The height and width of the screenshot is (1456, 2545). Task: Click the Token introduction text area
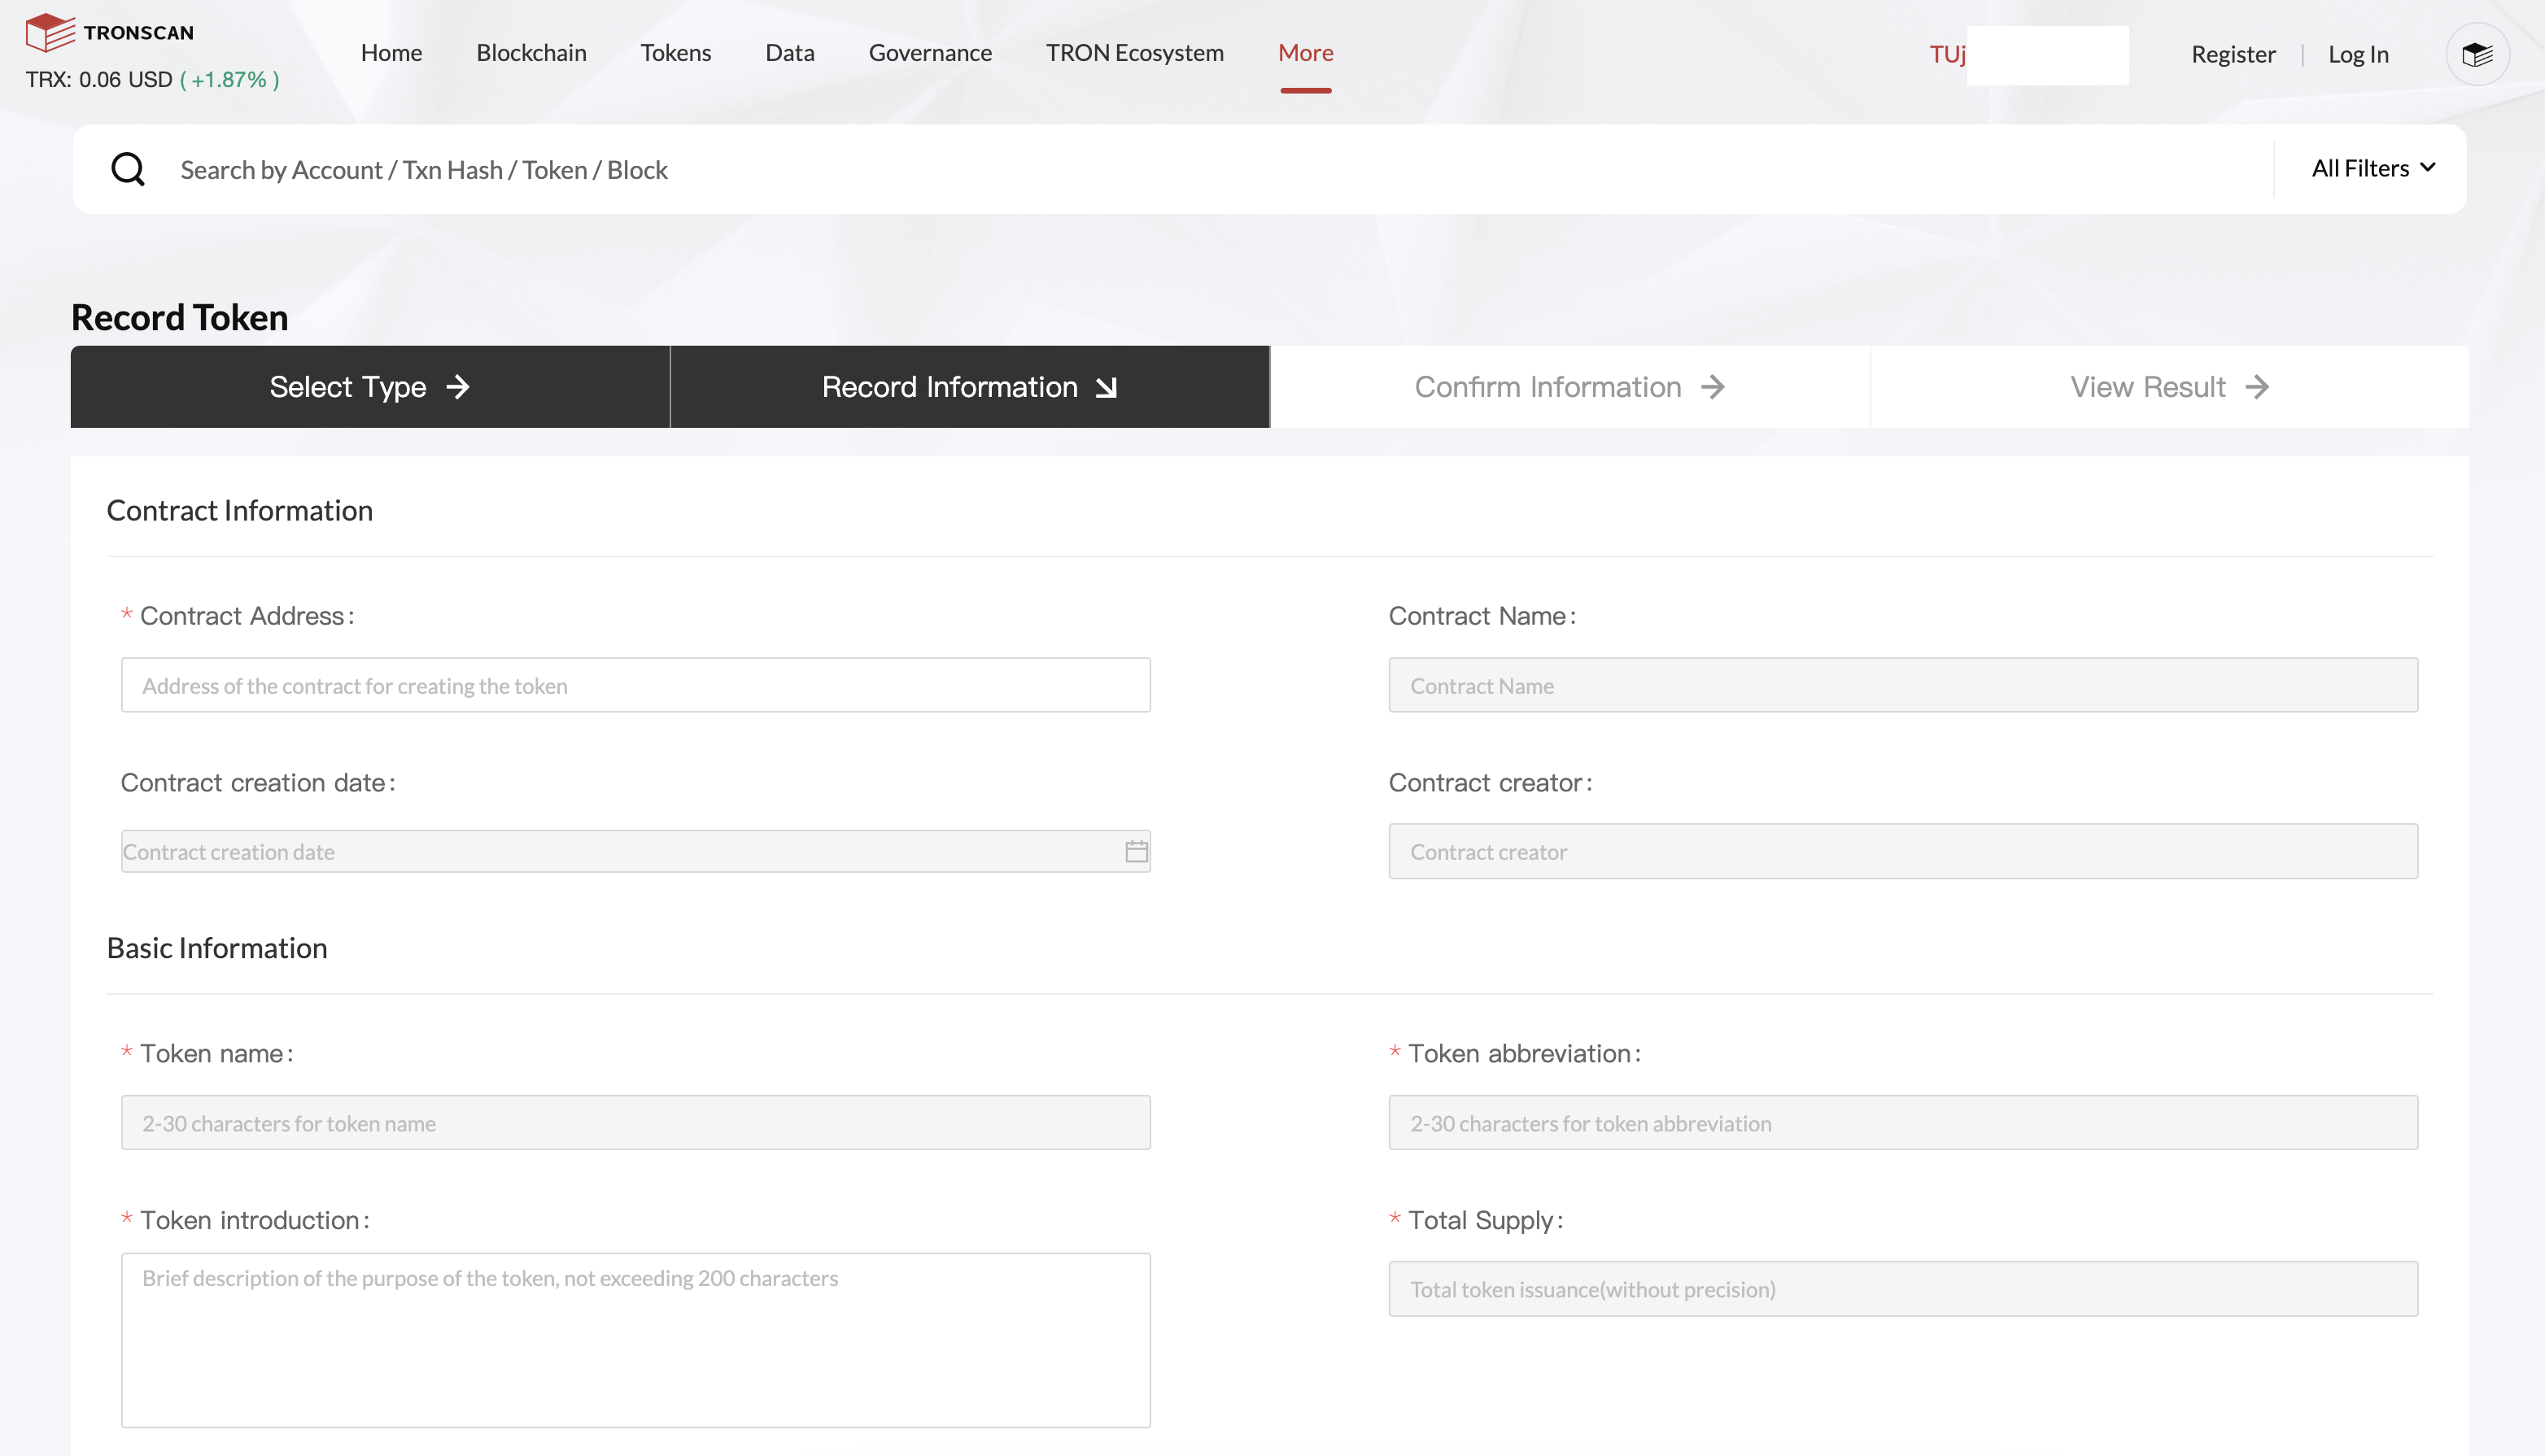(635, 1339)
